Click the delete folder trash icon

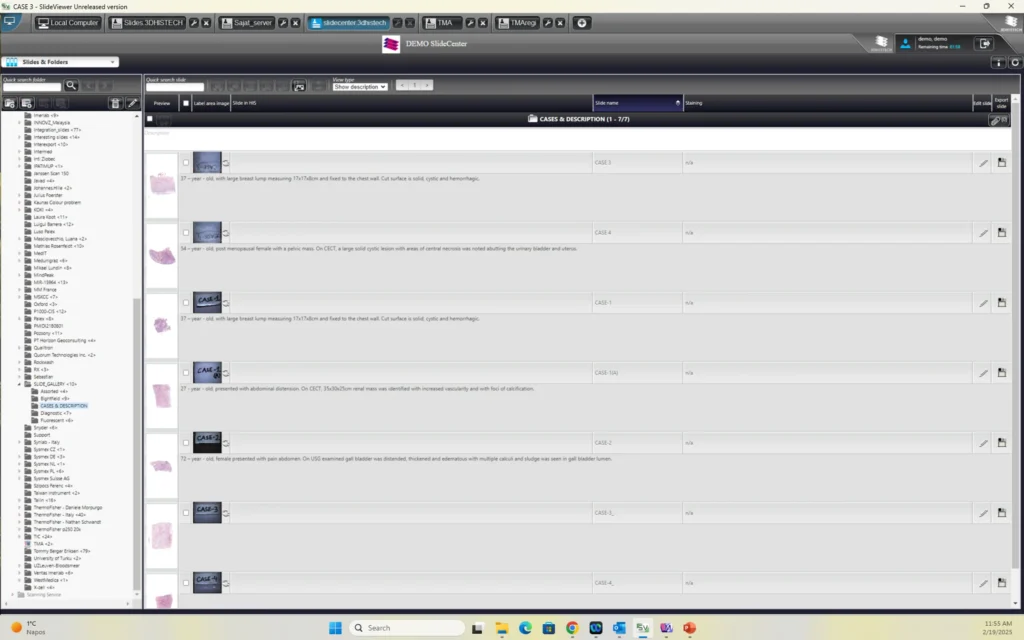[115, 103]
